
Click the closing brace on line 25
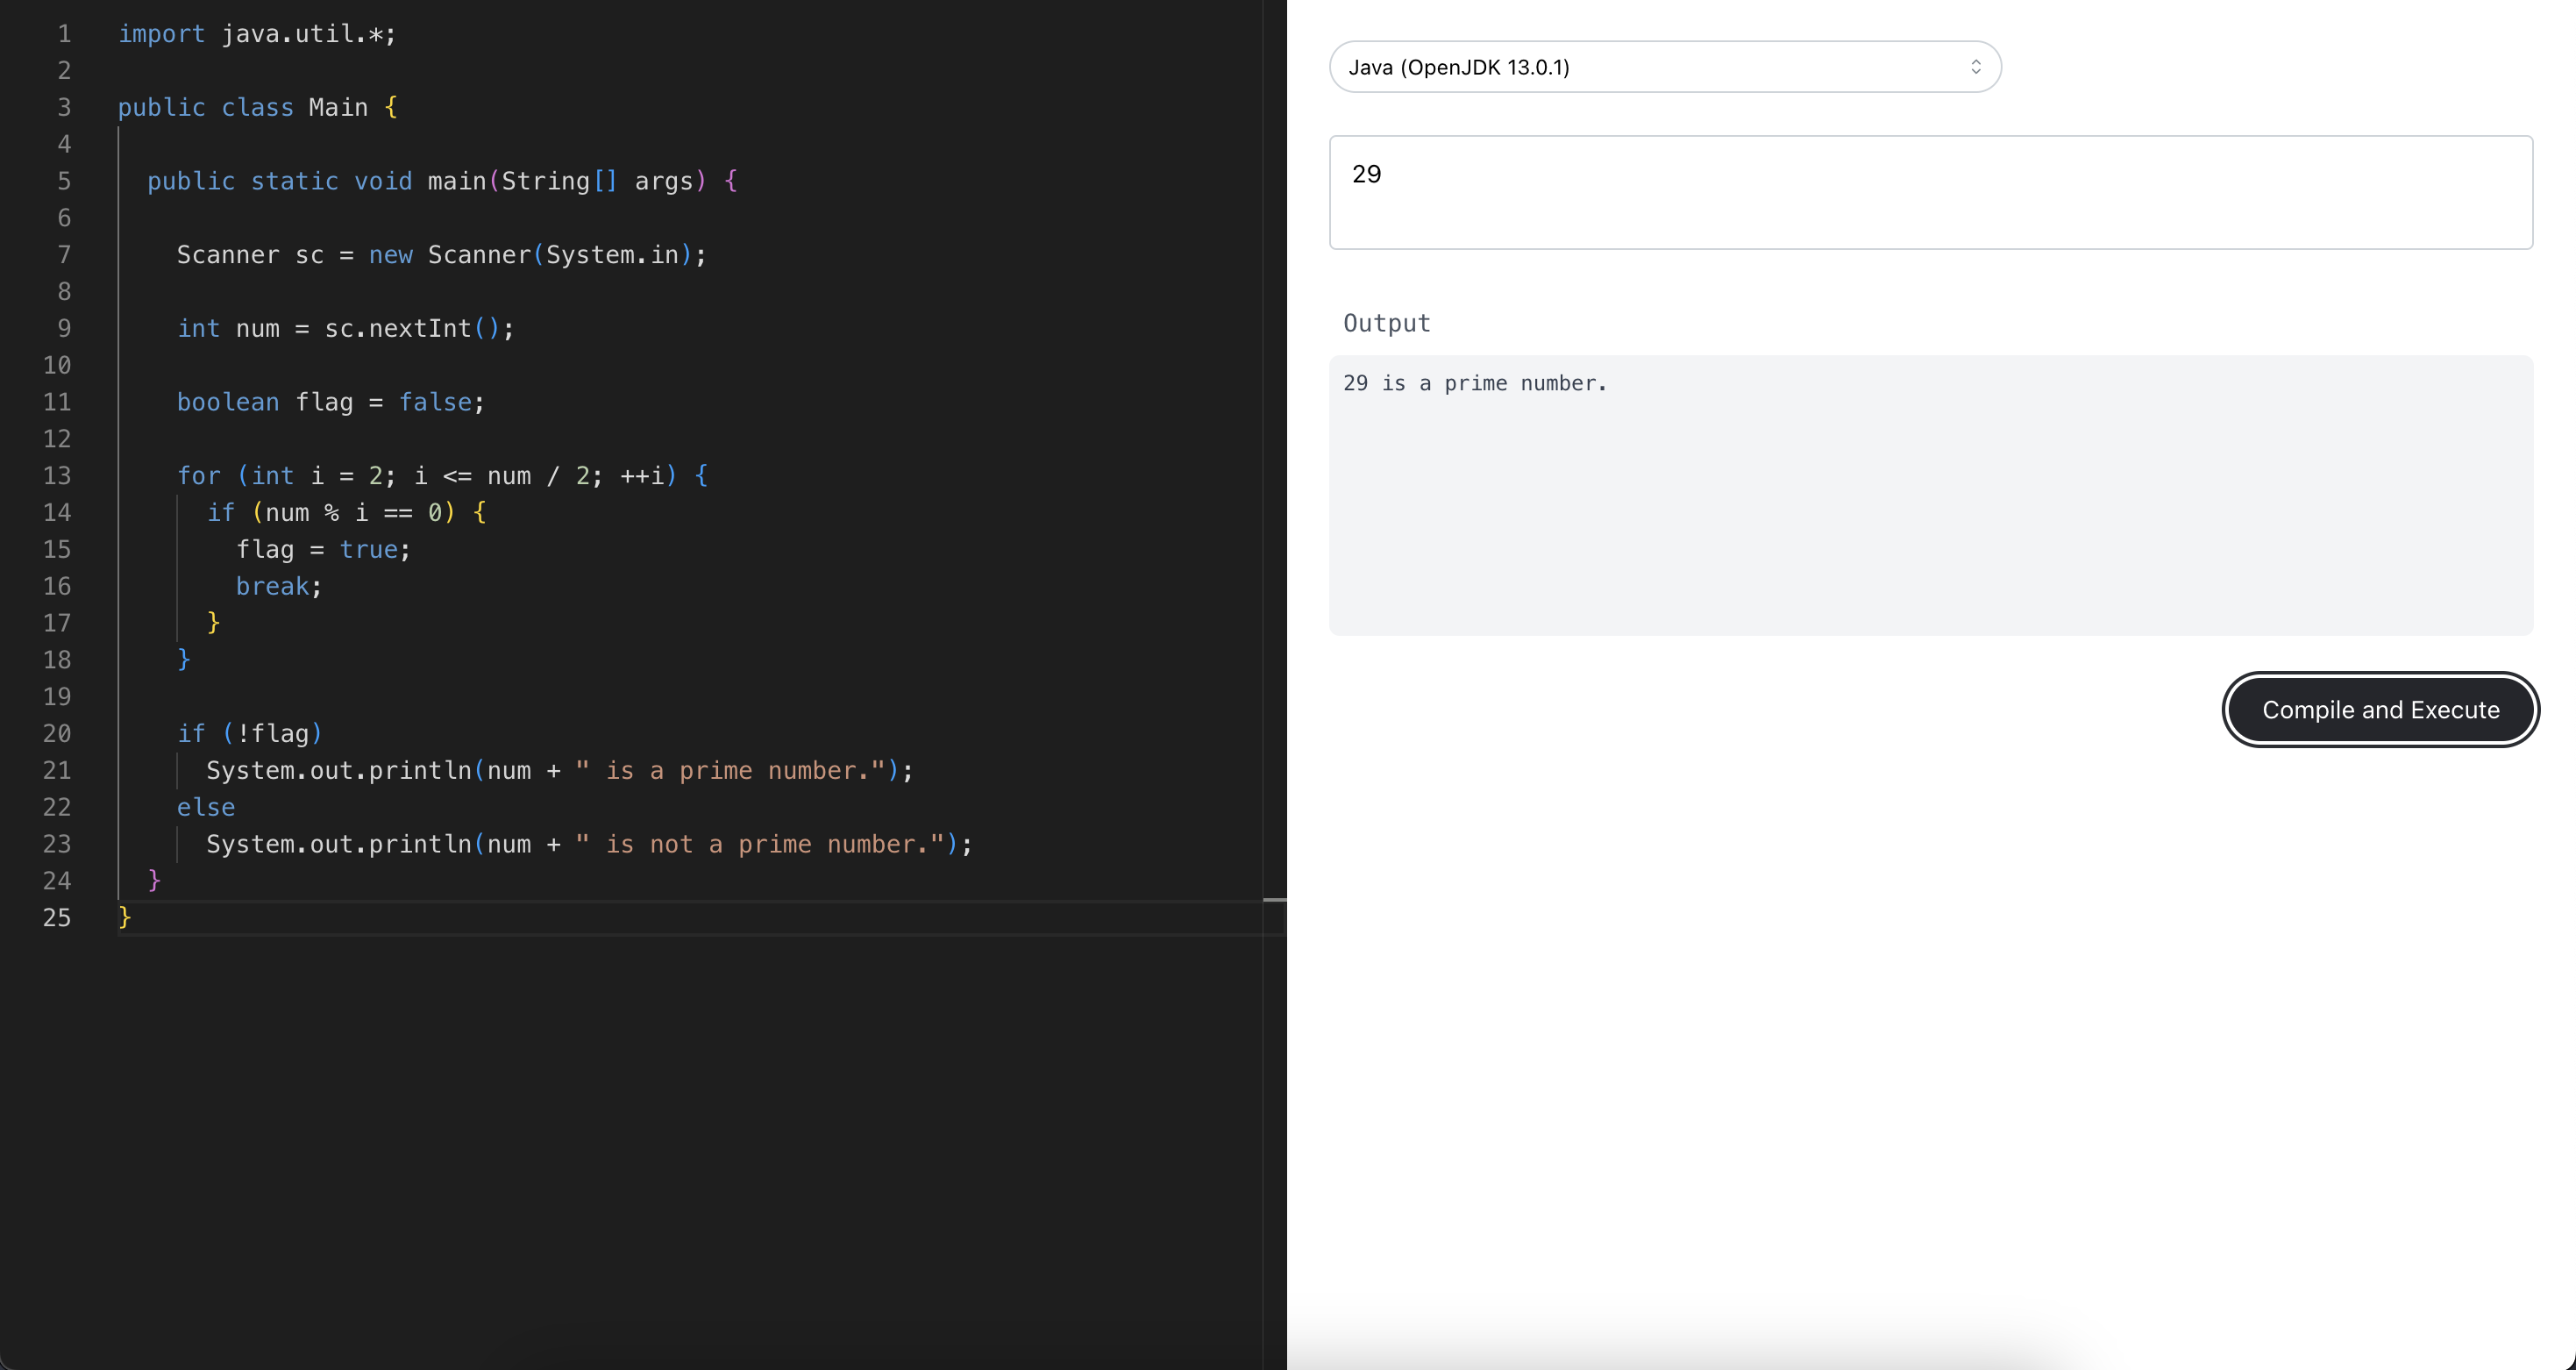coord(124,917)
